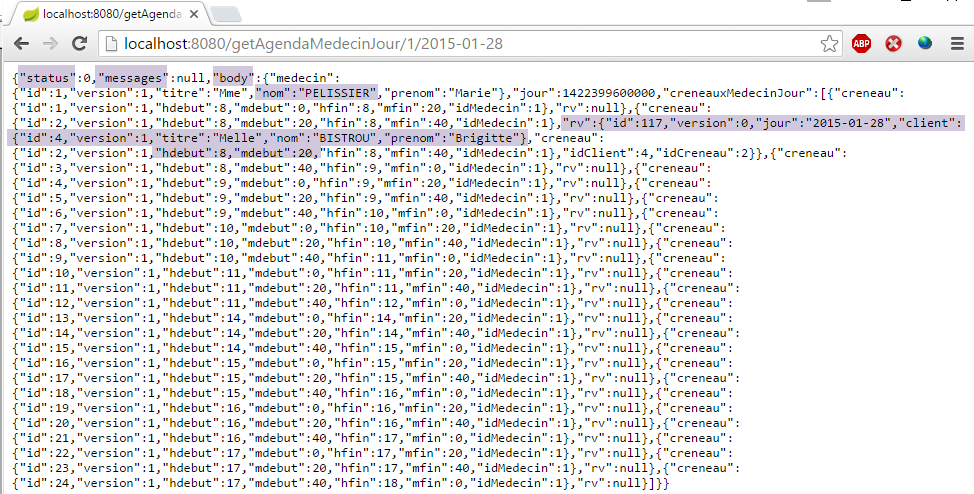Click the browser back arrow
Image resolution: width=974 pixels, height=494 pixels.
(21, 44)
